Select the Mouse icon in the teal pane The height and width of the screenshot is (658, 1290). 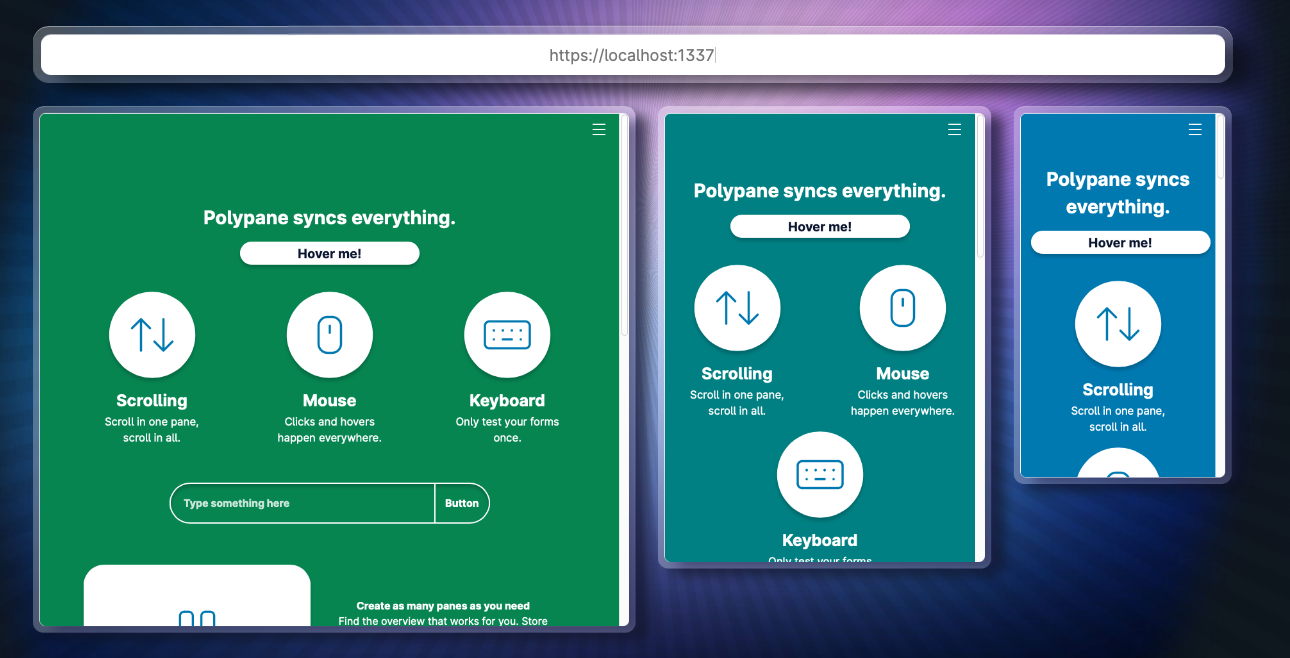tap(902, 308)
